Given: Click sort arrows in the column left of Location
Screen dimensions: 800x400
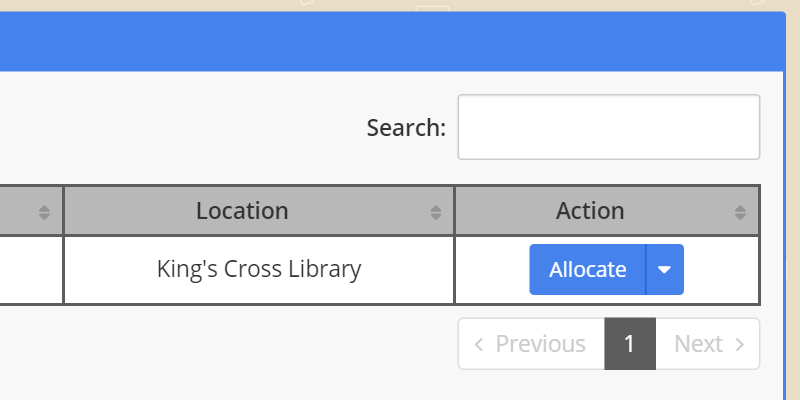Looking at the screenshot, I should [44, 212].
